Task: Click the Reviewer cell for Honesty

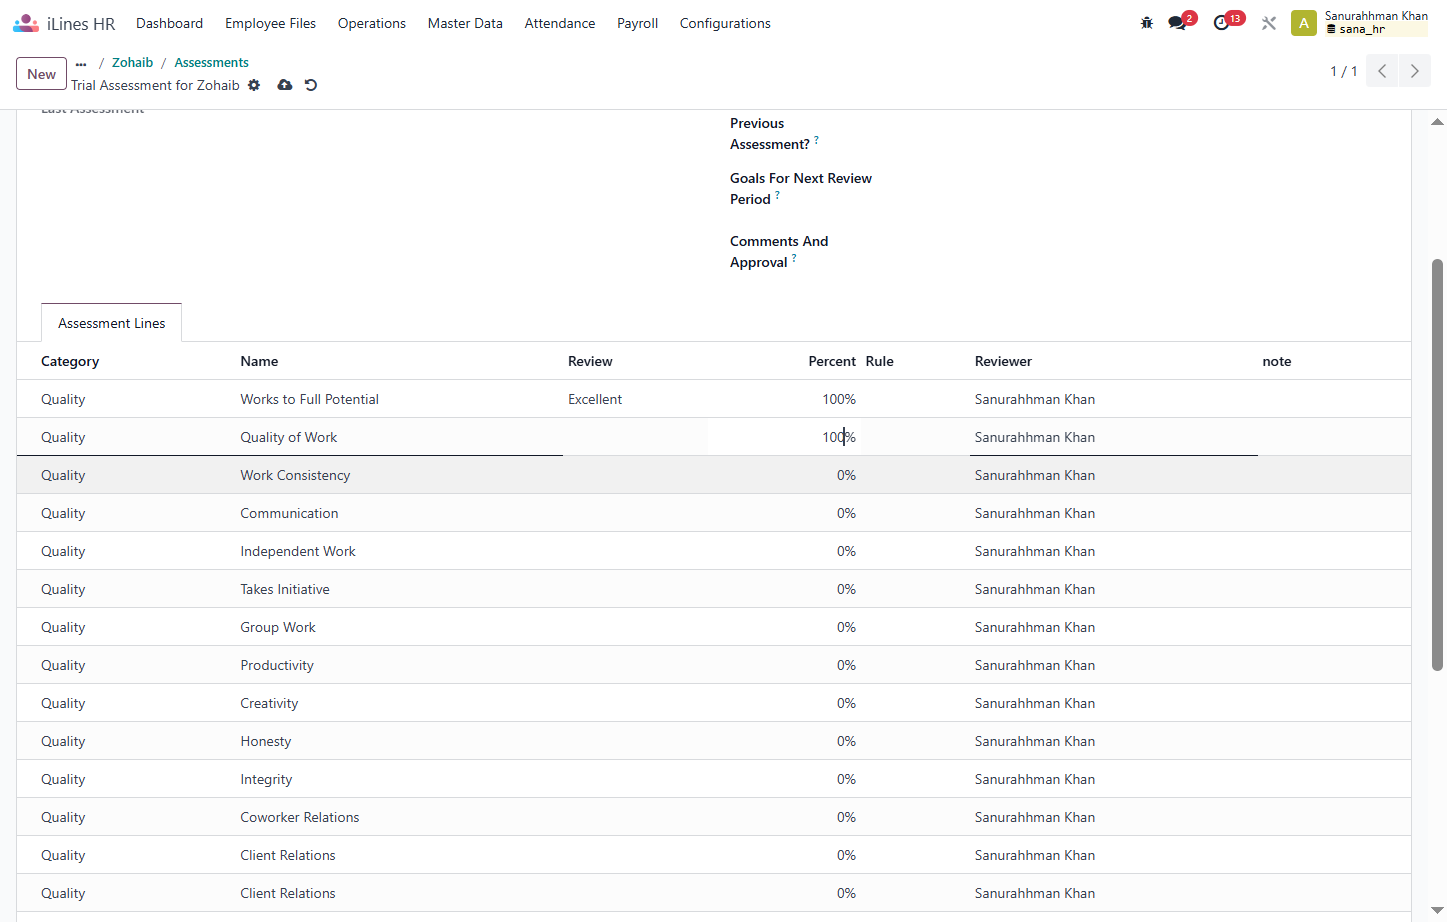Action: tap(1113, 741)
